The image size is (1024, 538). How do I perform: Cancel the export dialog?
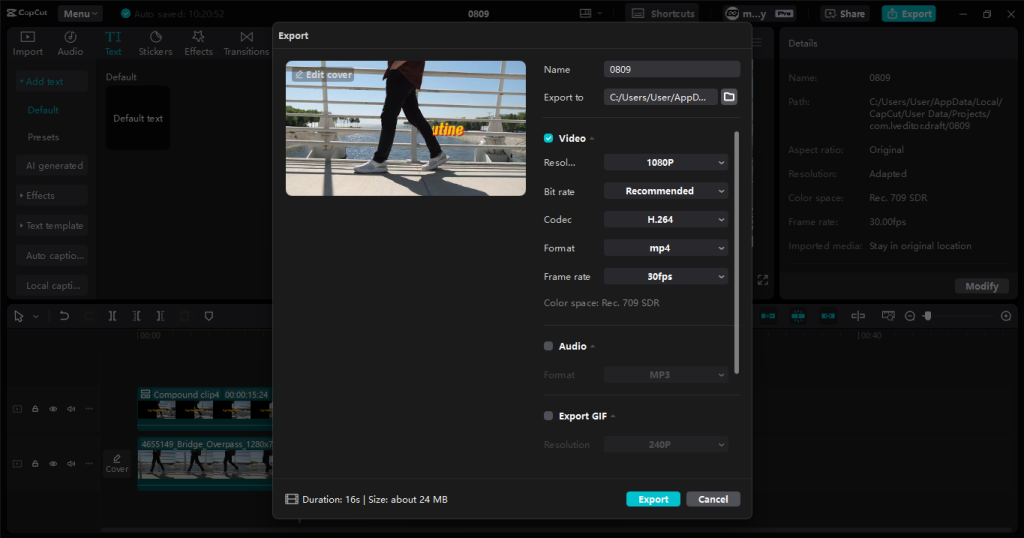pyautogui.click(x=713, y=499)
